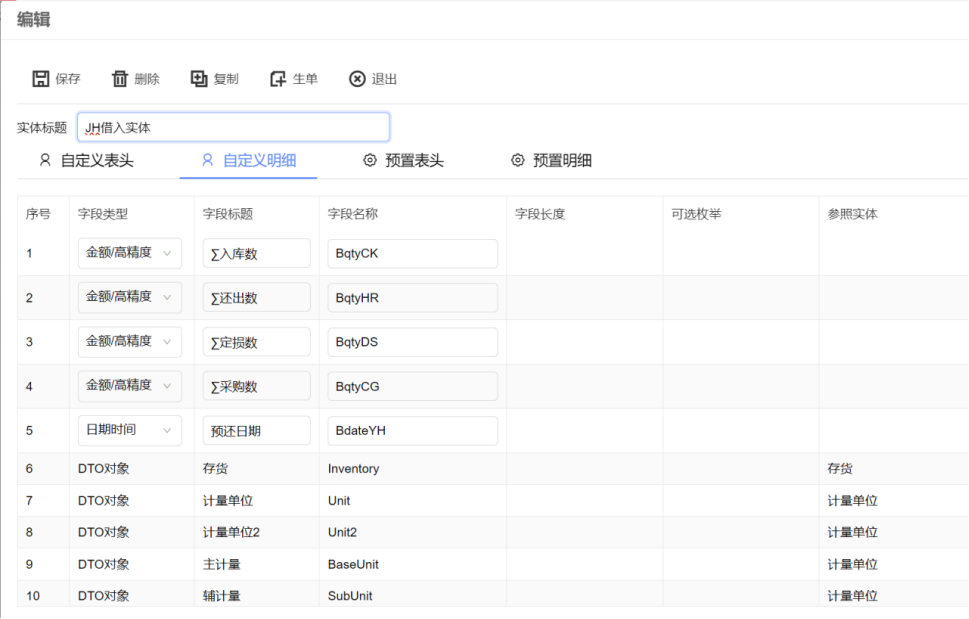Click the BdateYH field name box
This screenshot has height=619, width=969.
[x=410, y=430]
